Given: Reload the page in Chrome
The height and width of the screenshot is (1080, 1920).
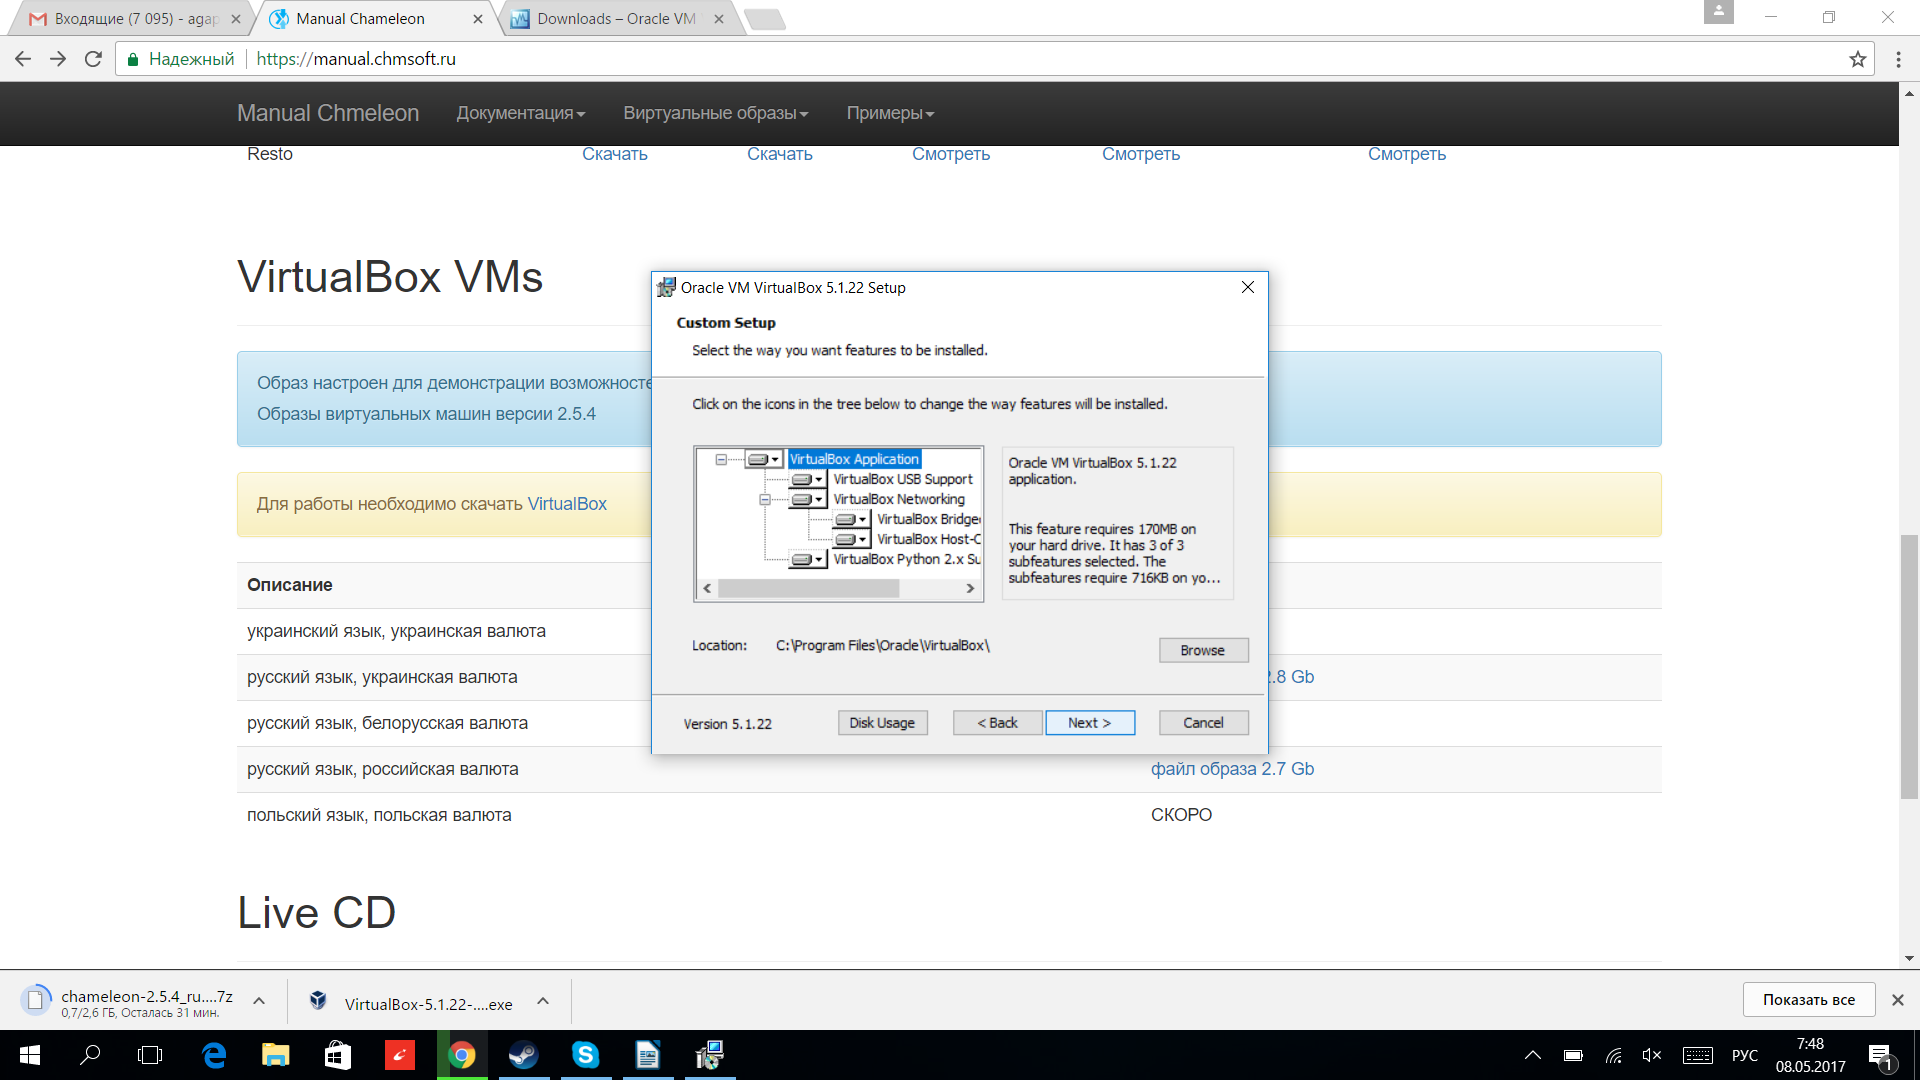Looking at the screenshot, I should pyautogui.click(x=93, y=59).
